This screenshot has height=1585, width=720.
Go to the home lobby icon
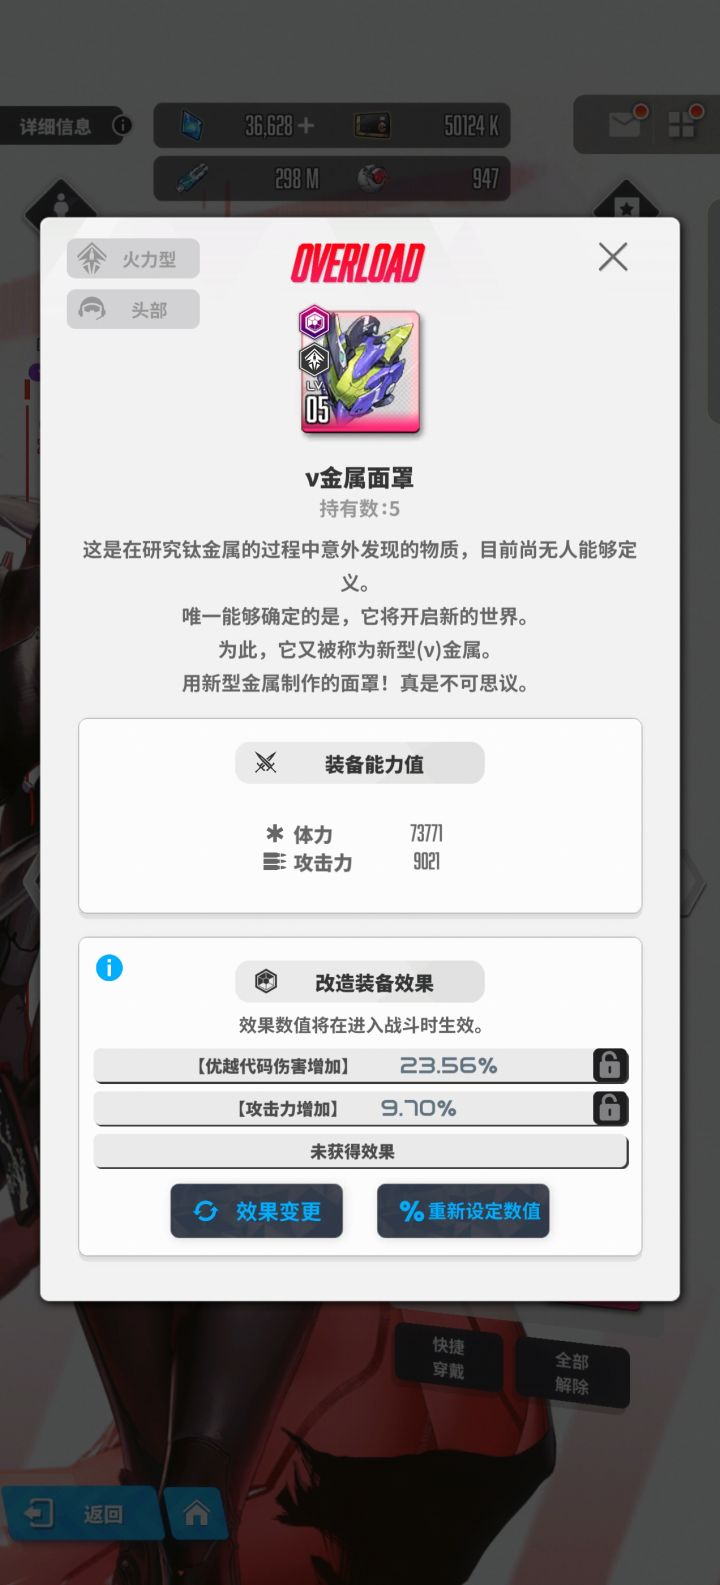[x=196, y=1513]
